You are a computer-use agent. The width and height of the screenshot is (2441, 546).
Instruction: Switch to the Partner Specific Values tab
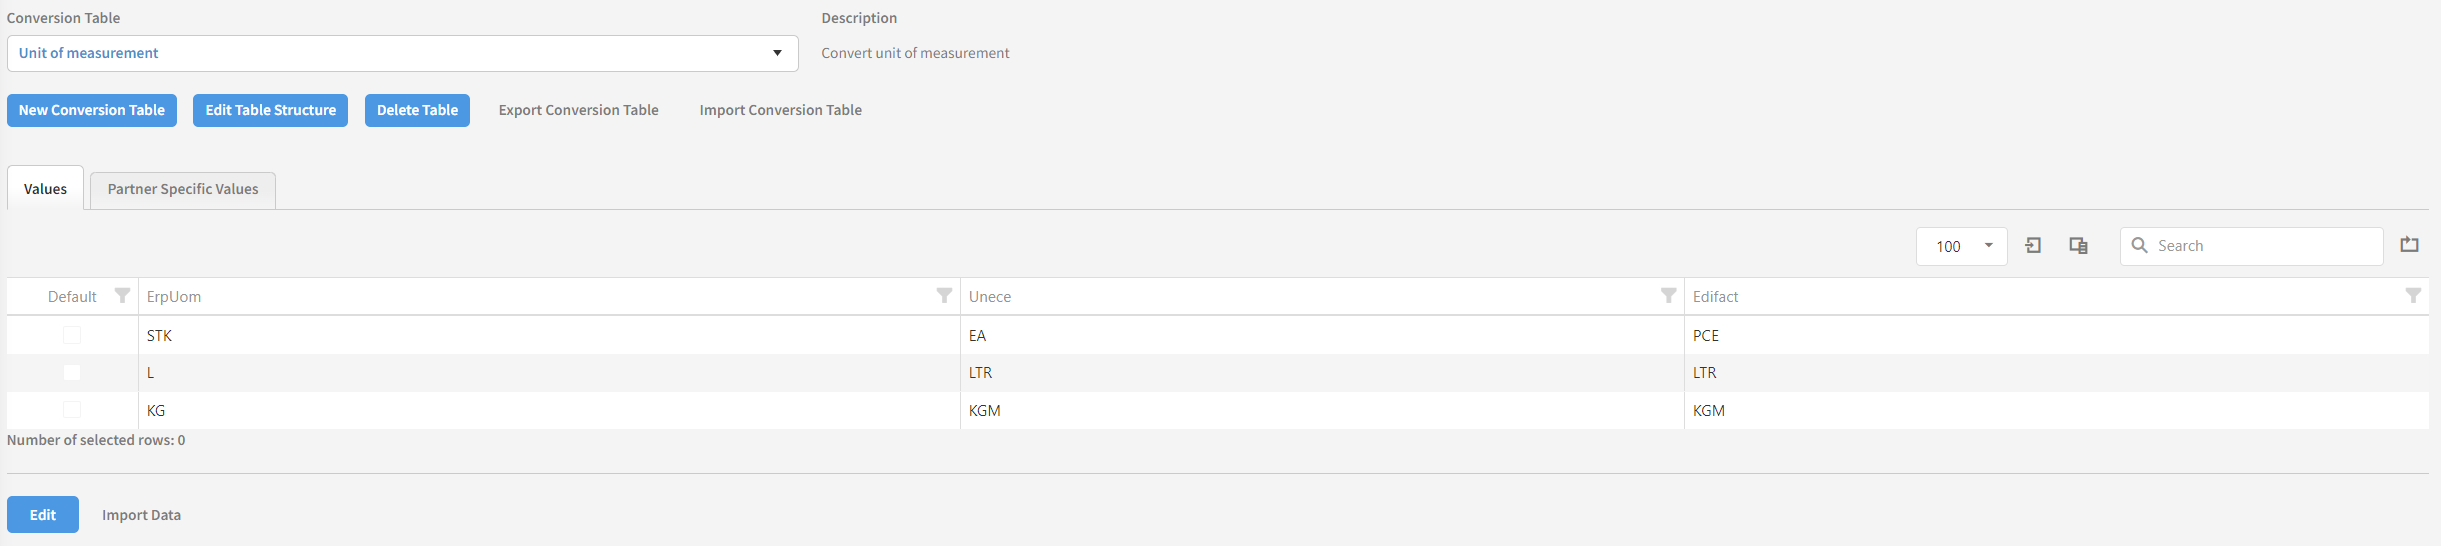(x=183, y=189)
